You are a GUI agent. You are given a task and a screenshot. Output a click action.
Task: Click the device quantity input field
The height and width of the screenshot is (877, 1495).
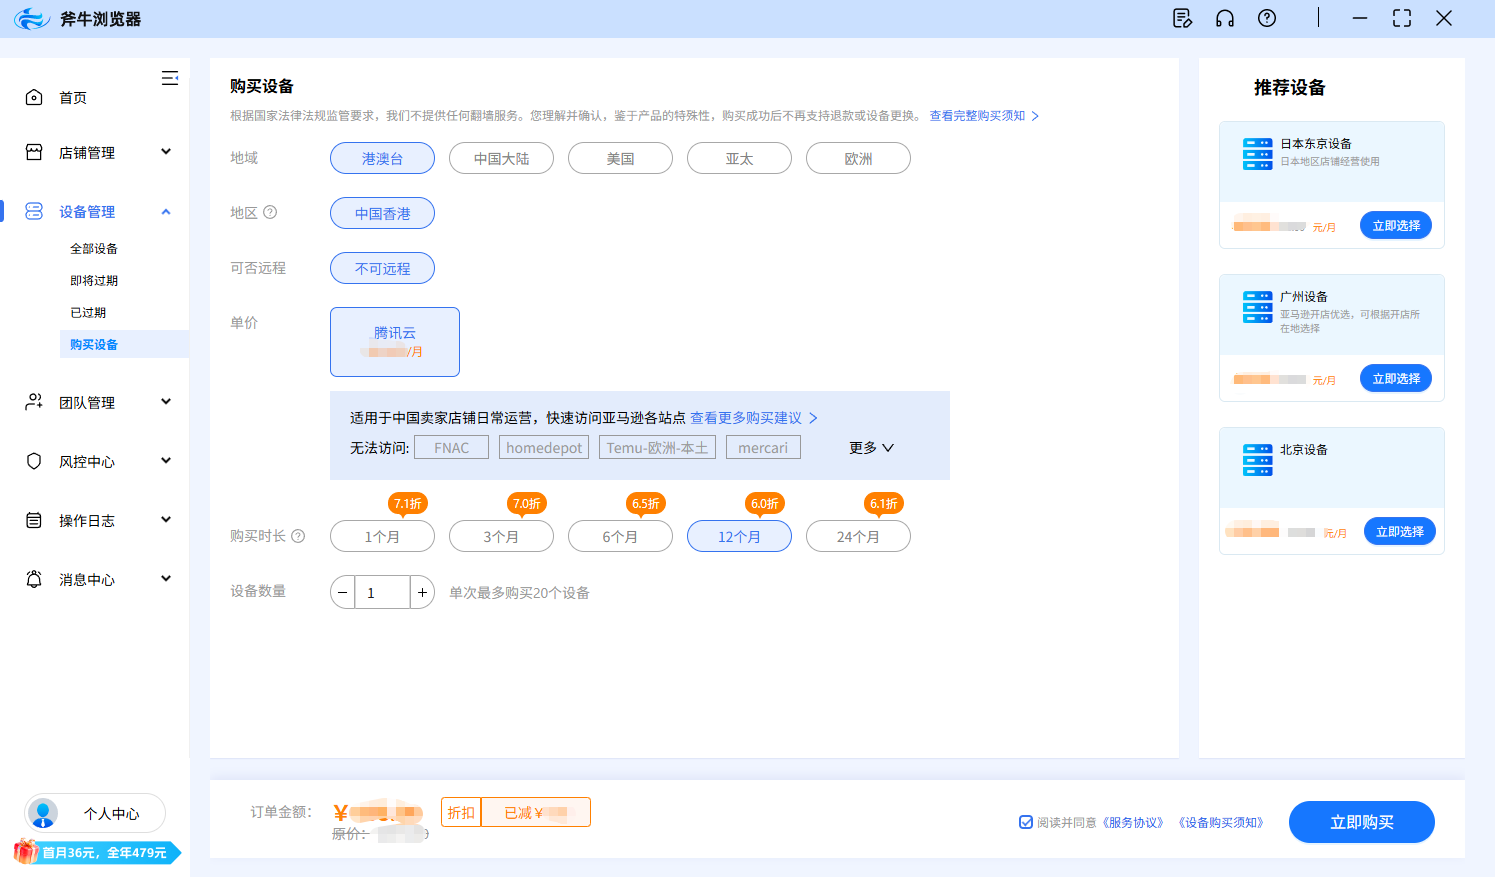(x=382, y=591)
